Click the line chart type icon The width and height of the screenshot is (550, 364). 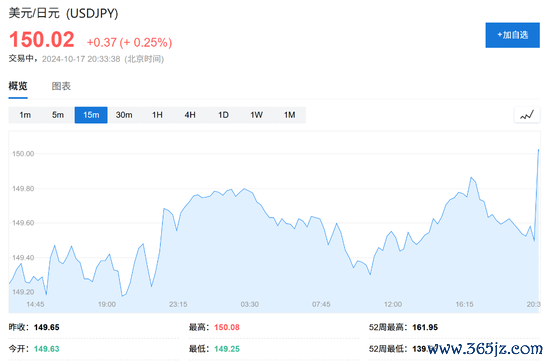[x=527, y=115]
